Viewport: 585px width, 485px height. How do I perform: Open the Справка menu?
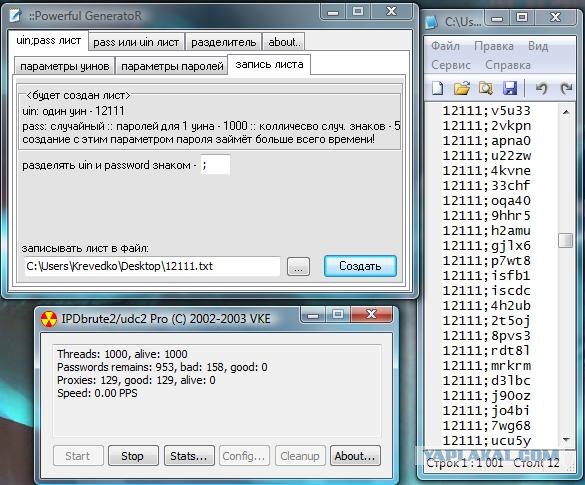508,65
